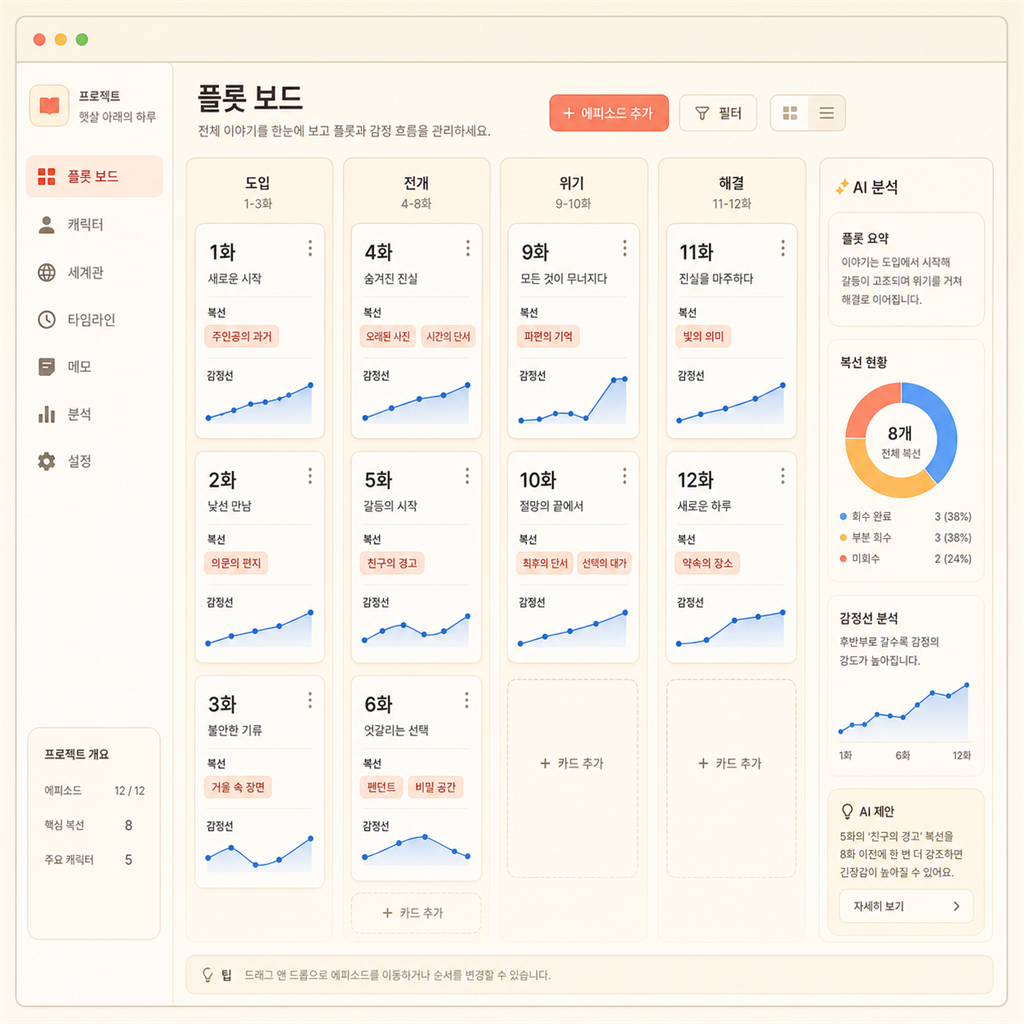Select the 해결 column header
This screenshot has width=1024, height=1024.
(731, 192)
